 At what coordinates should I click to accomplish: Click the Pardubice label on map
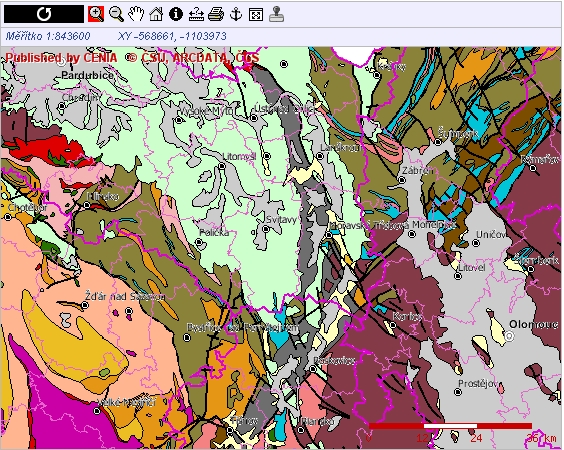coord(87,75)
